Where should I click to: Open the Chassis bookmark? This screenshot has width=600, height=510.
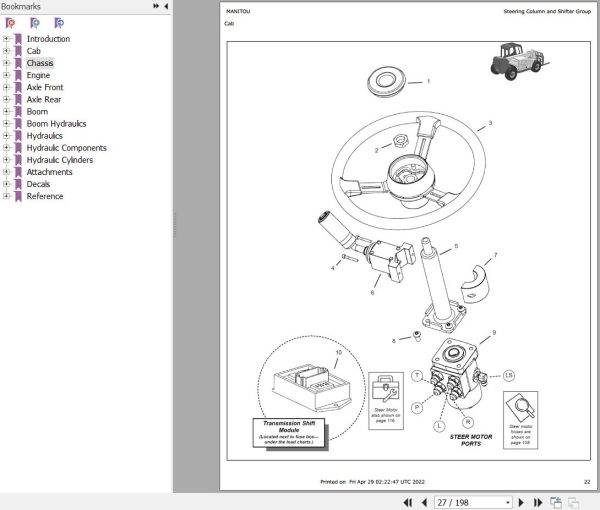pyautogui.click(x=40, y=63)
